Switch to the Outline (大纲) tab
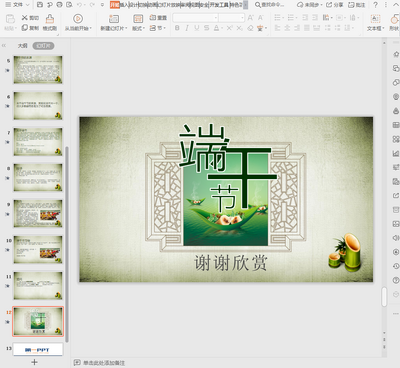400x368 pixels. click(x=23, y=46)
